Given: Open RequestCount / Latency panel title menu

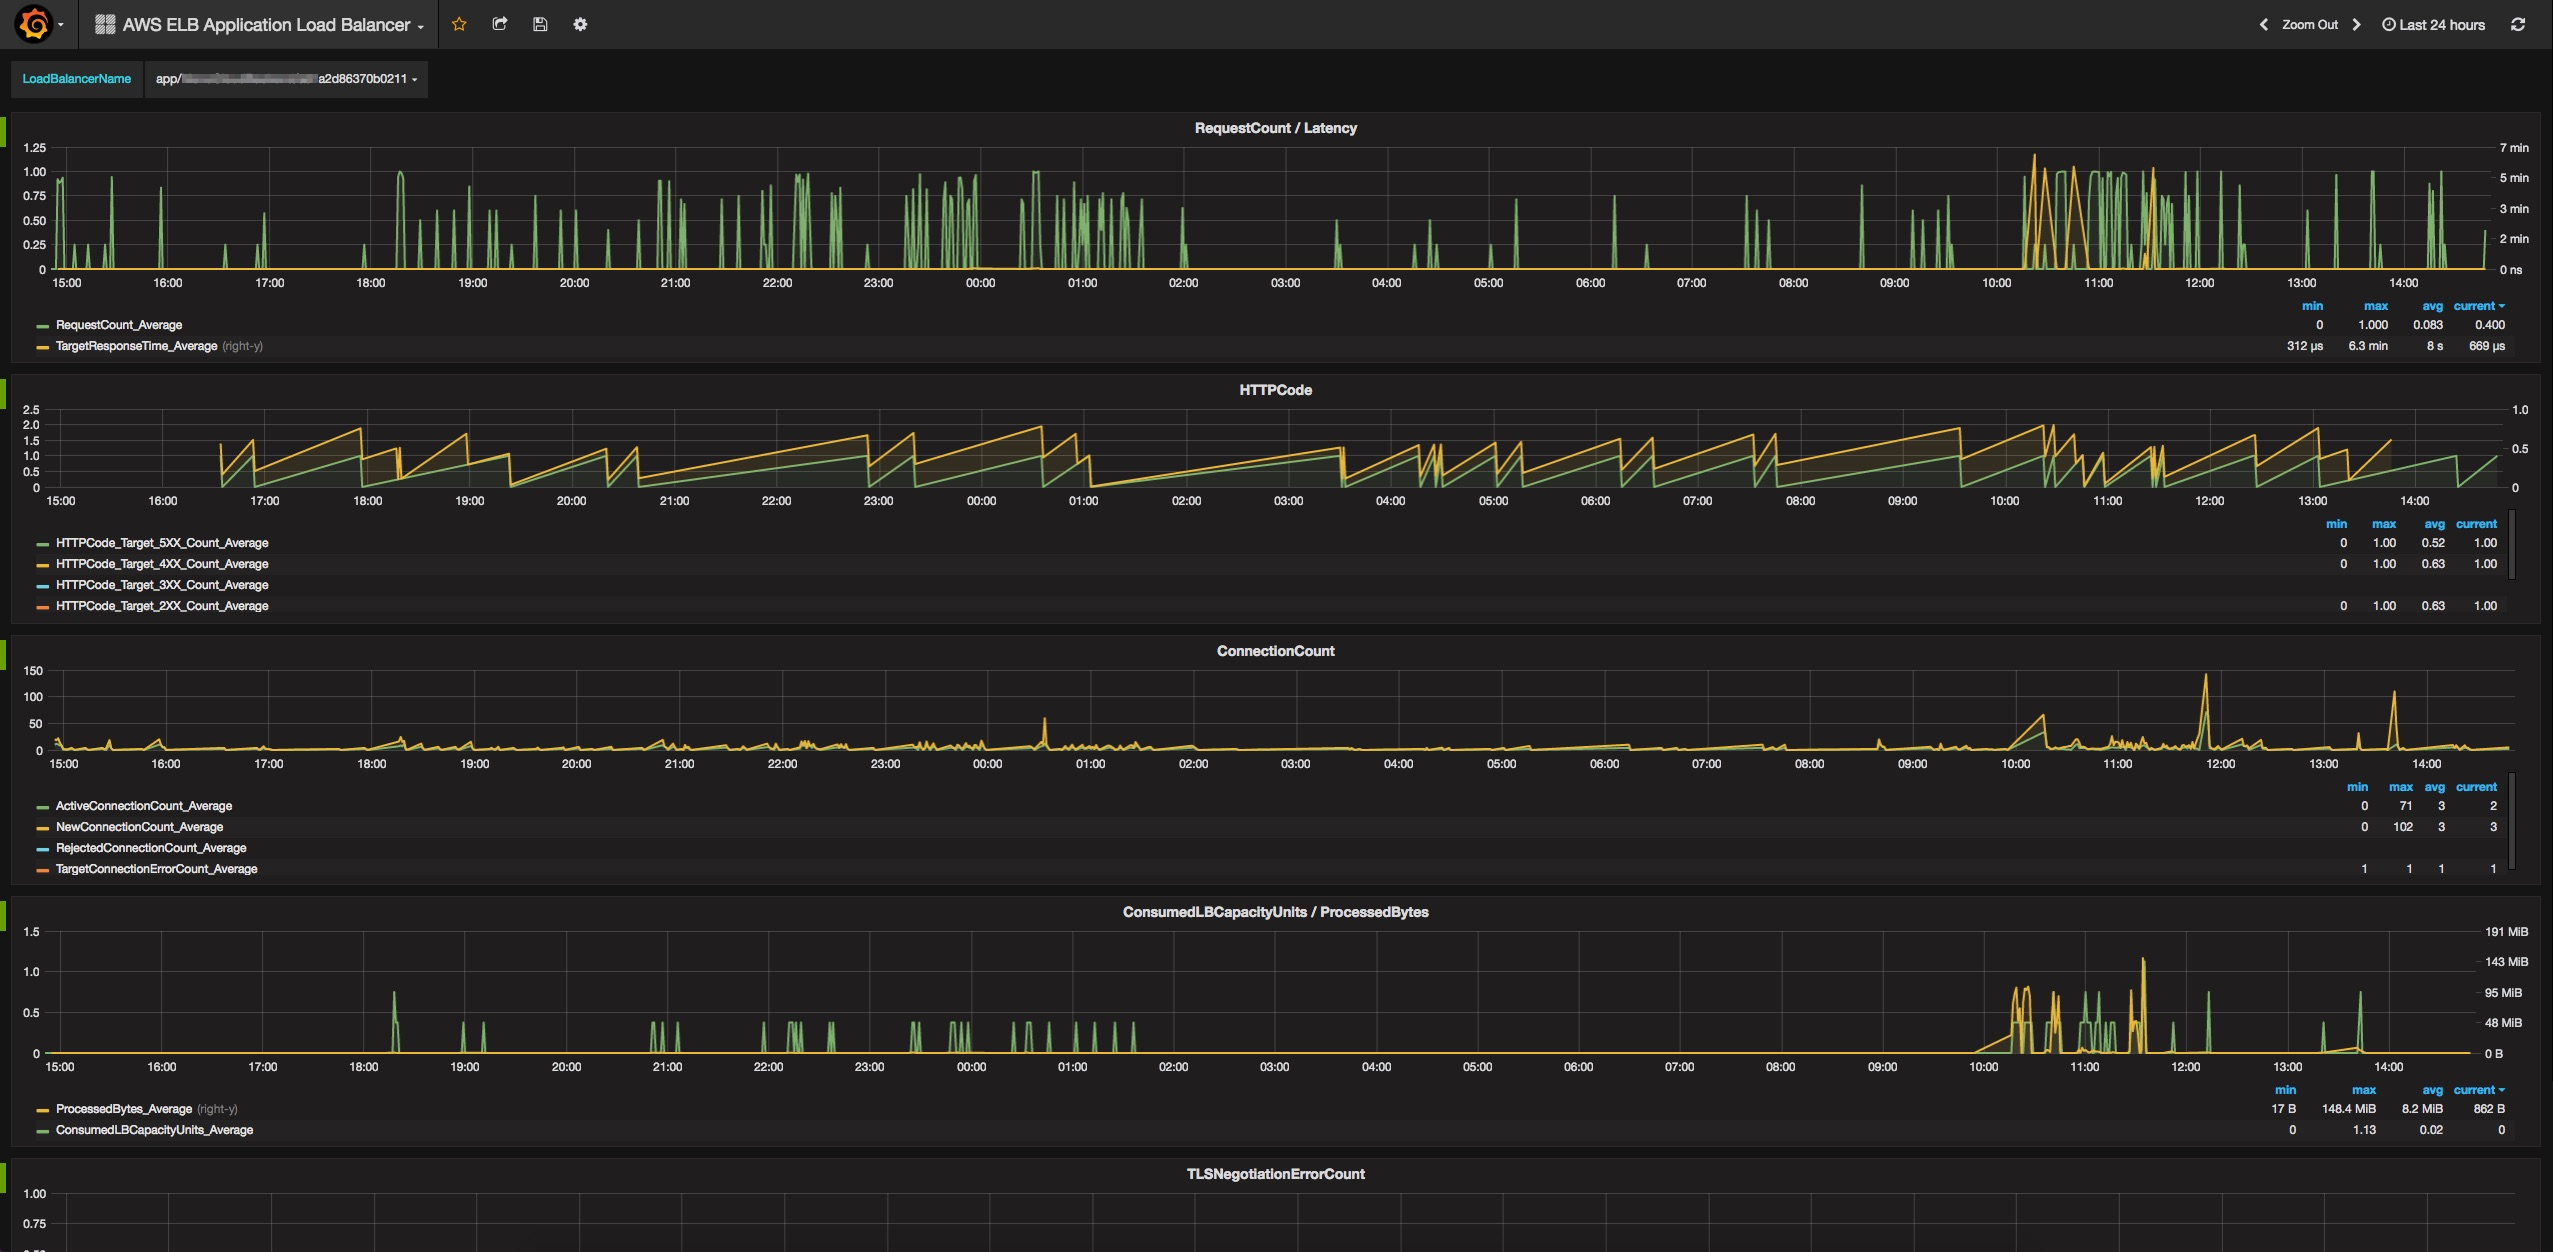Looking at the screenshot, I should click(x=1275, y=128).
